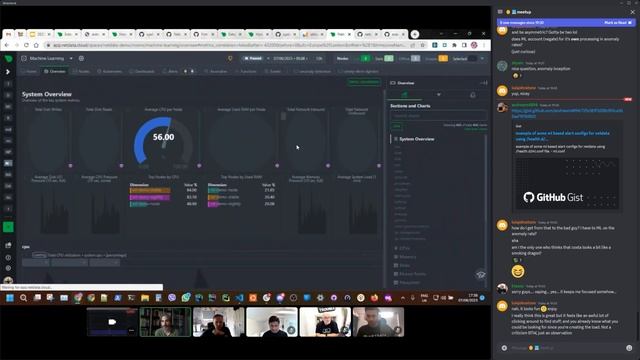Image resolution: width=640 pixels, height=360 pixels.
Task: Open the GitHub Gist preview image
Action: [x=567, y=184]
